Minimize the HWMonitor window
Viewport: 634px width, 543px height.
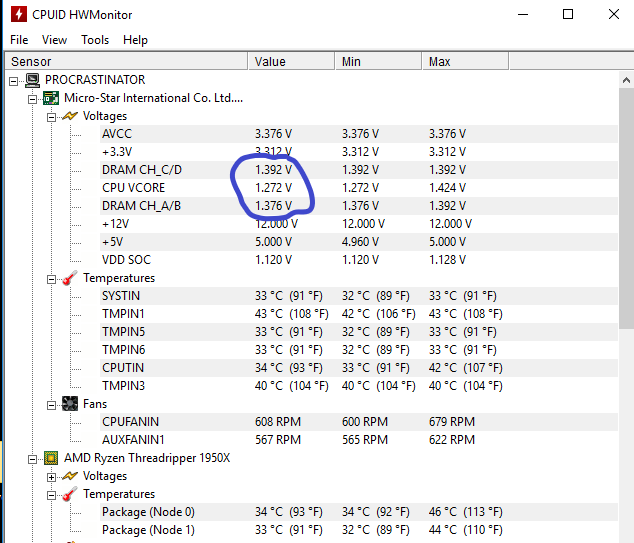point(523,14)
